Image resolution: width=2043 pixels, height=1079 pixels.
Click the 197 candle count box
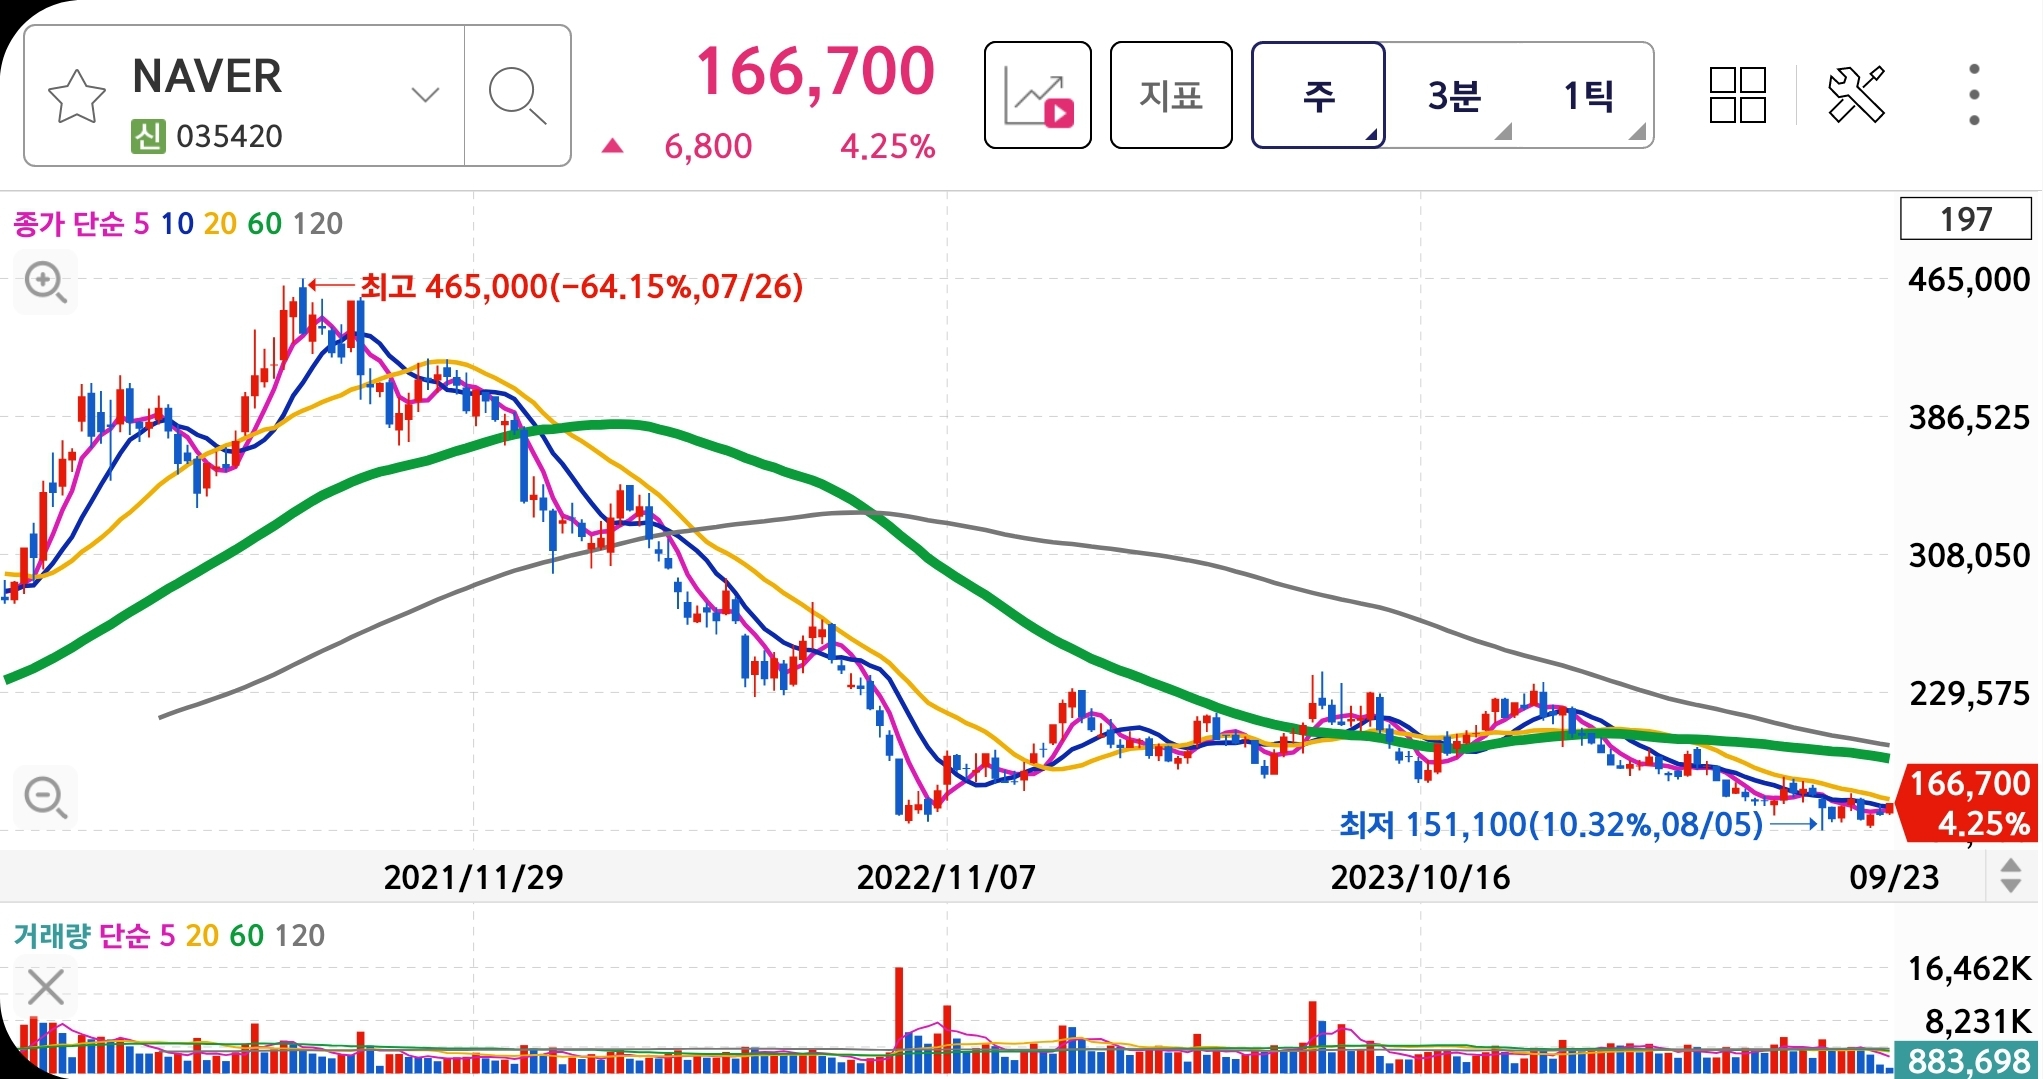pyautogui.click(x=1965, y=219)
